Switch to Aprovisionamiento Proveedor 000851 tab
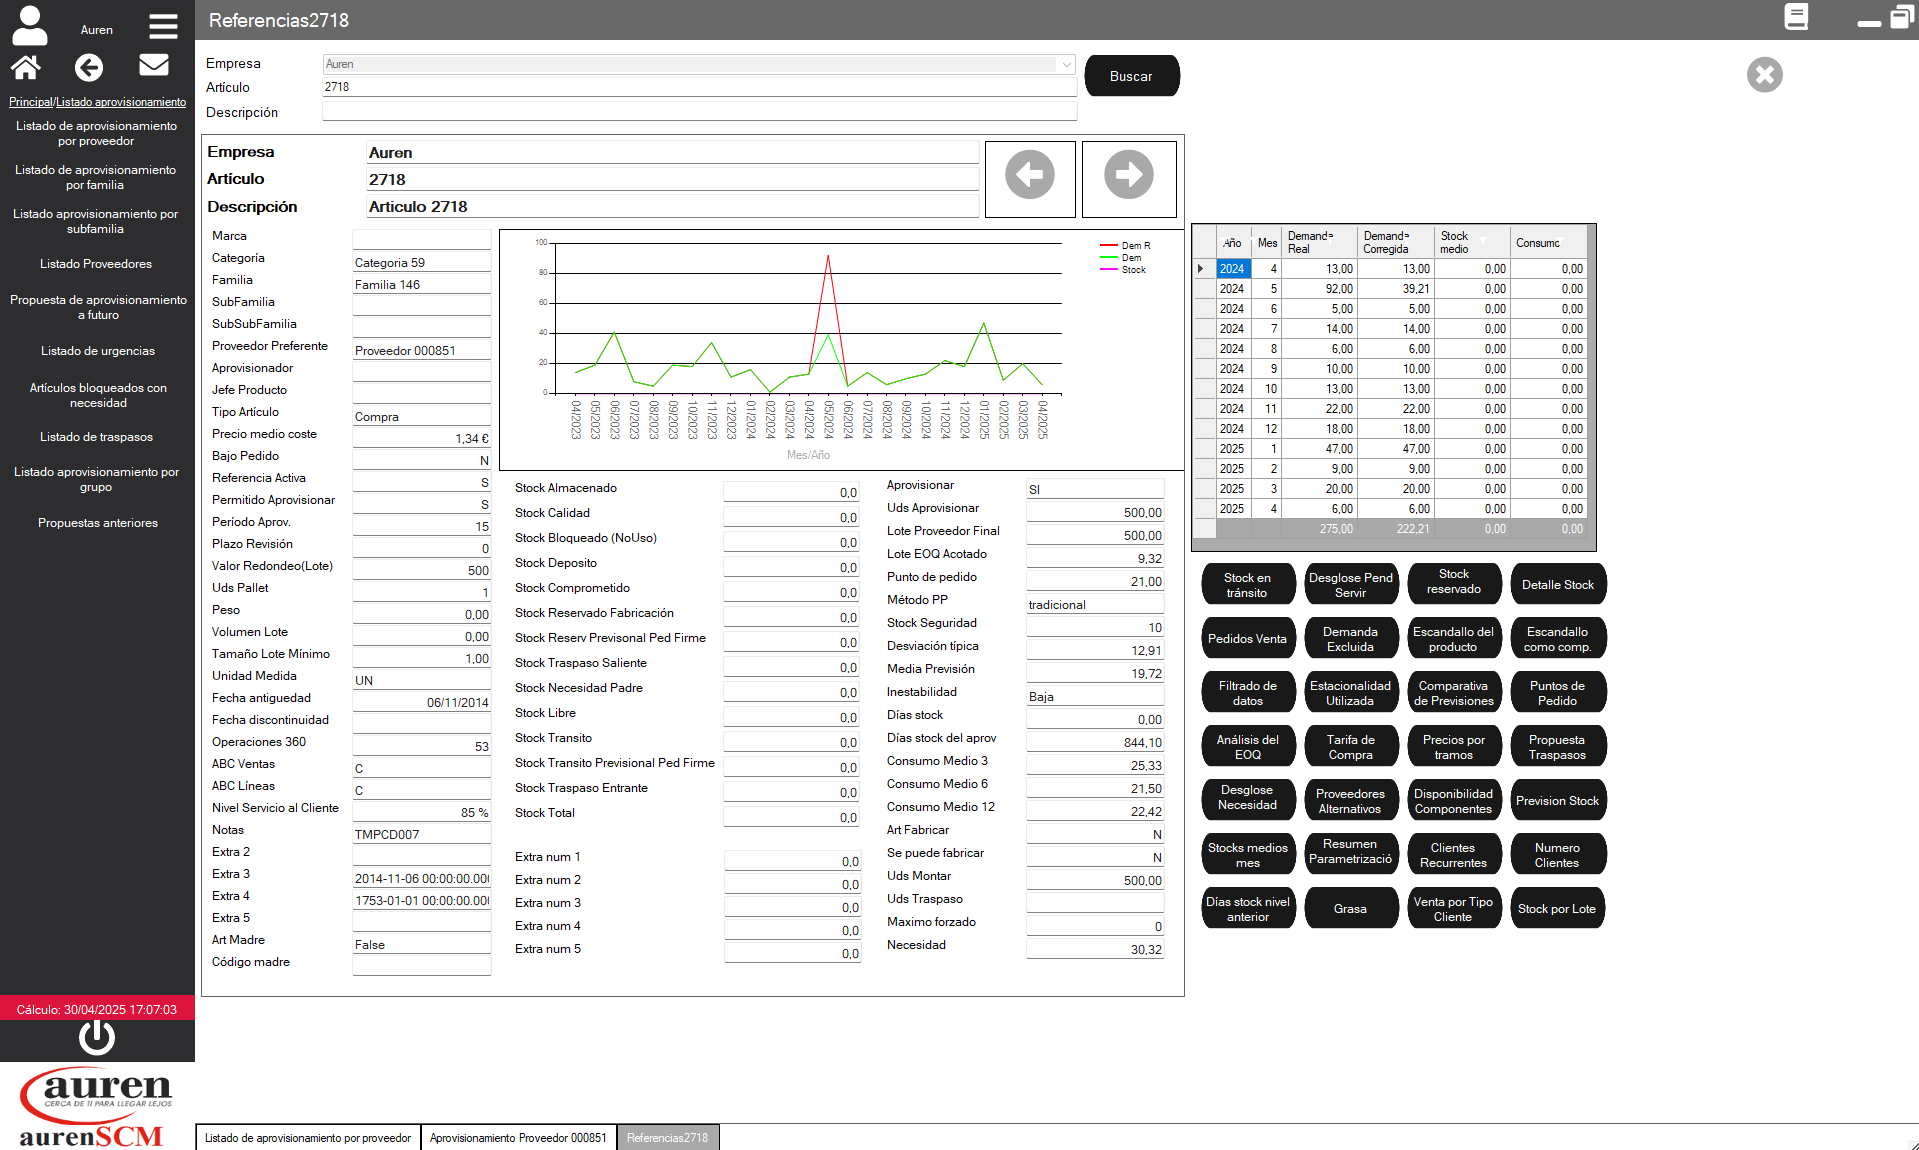Screen dimensions: 1919x1150 518,1138
